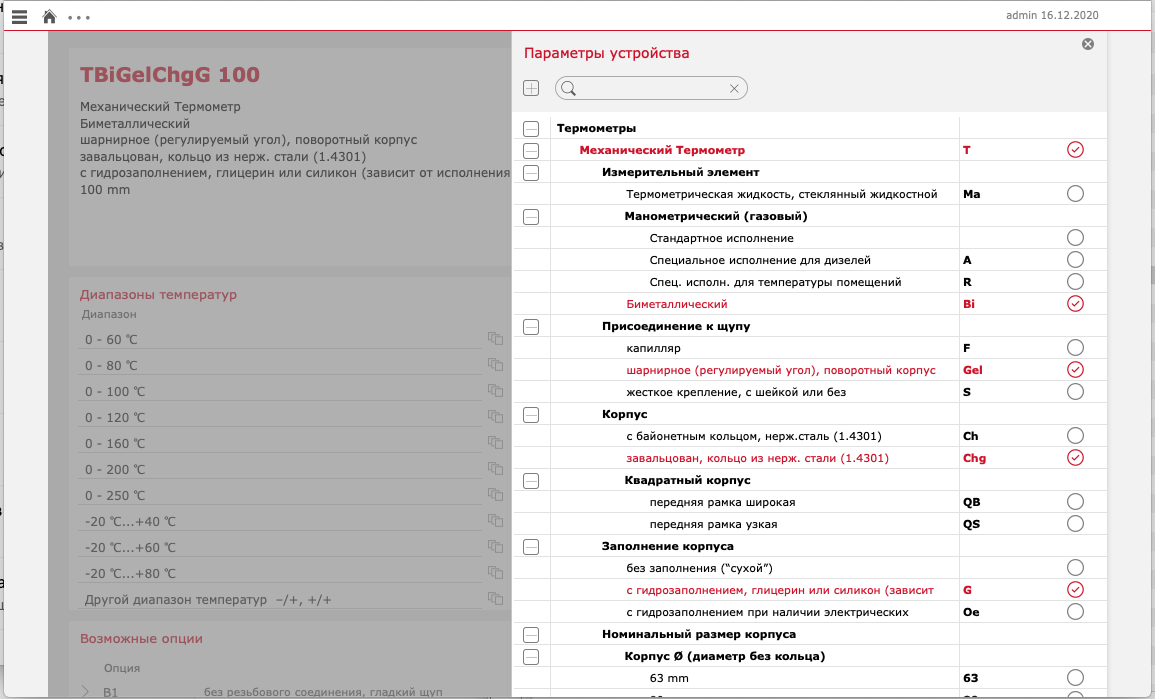Select Стандартное исполнение option

point(1075,237)
